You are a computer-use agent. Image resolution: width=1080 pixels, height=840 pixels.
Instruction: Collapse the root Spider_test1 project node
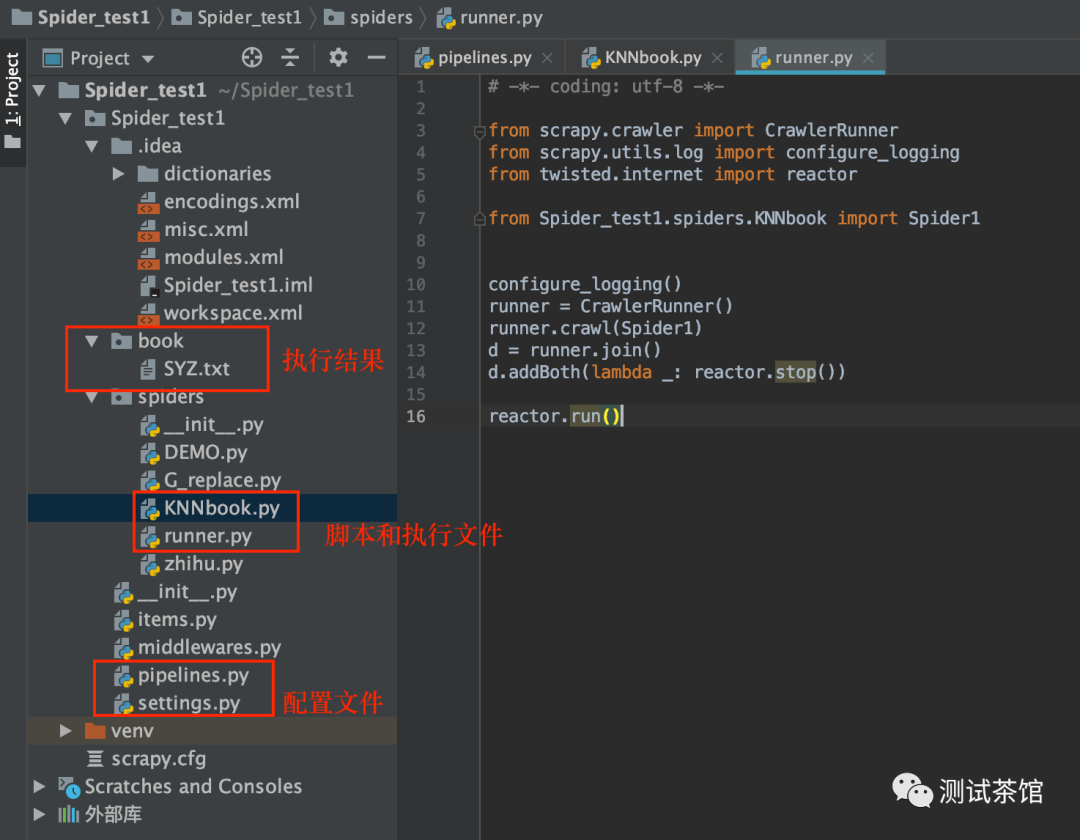tap(39, 90)
